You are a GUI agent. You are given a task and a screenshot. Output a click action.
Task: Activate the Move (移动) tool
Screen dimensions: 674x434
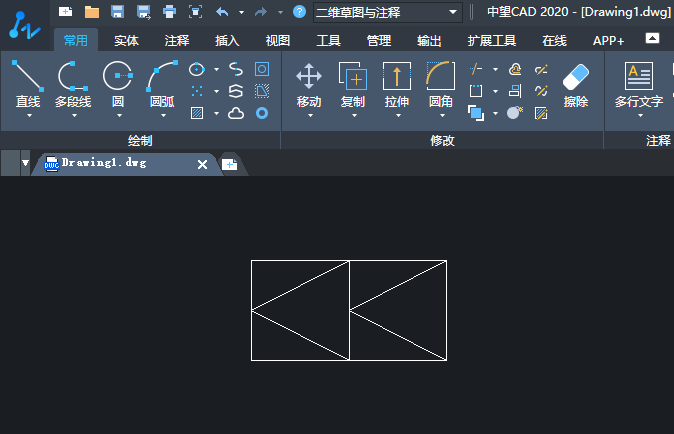click(309, 84)
